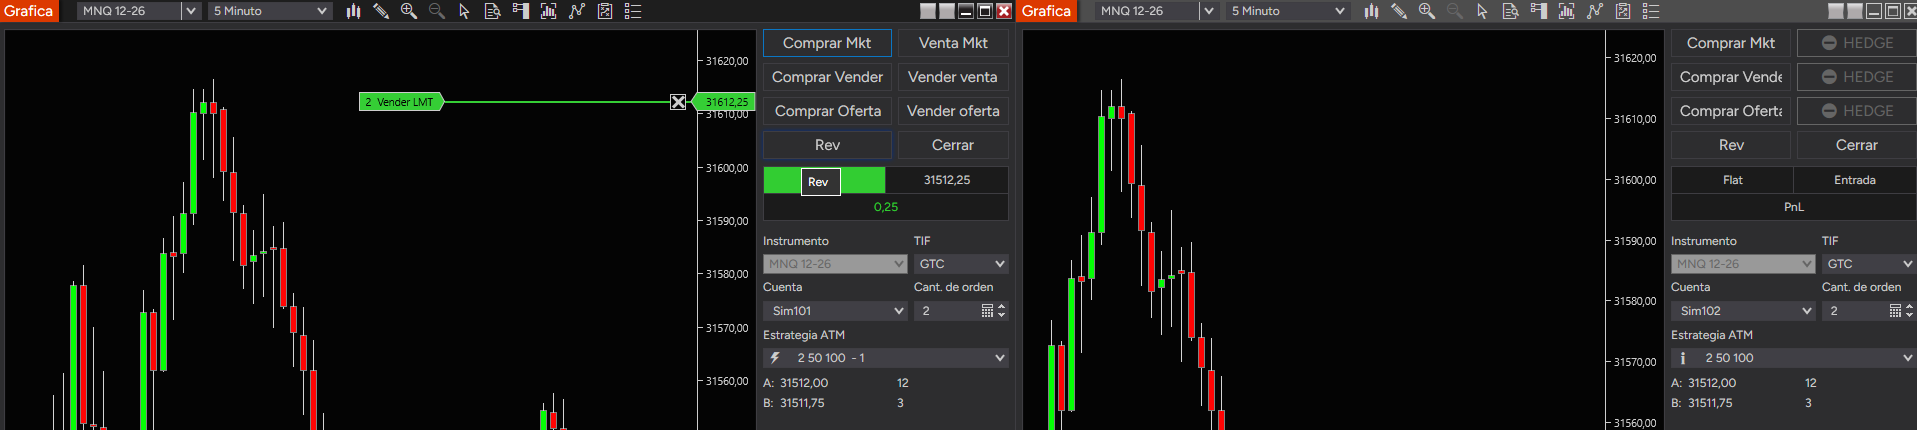Click the green position box showing Rev
This screenshot has width=1917, height=430.
pos(824,180)
